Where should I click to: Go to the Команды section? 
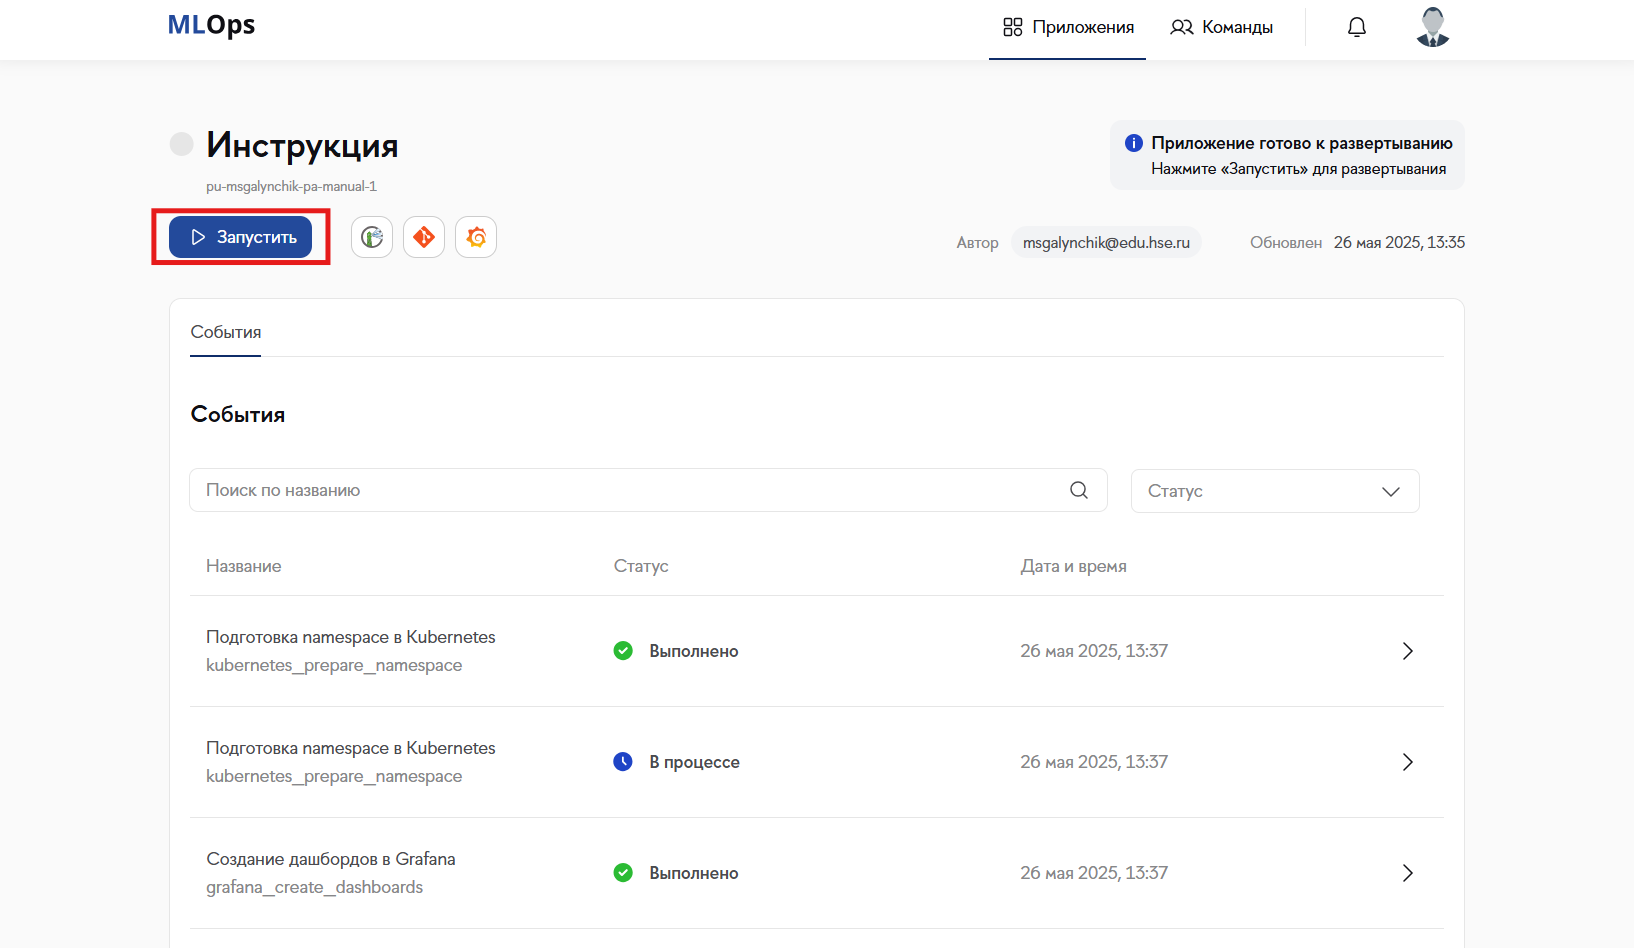tap(1222, 28)
